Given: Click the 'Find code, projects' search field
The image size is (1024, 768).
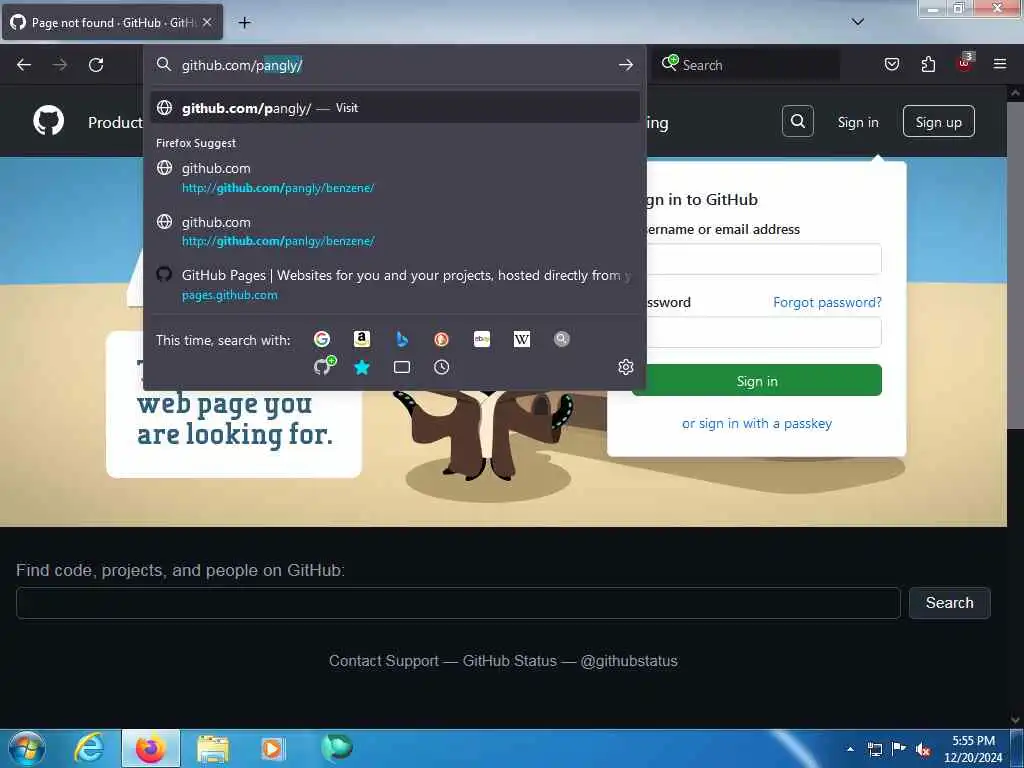Looking at the screenshot, I should click(458, 603).
